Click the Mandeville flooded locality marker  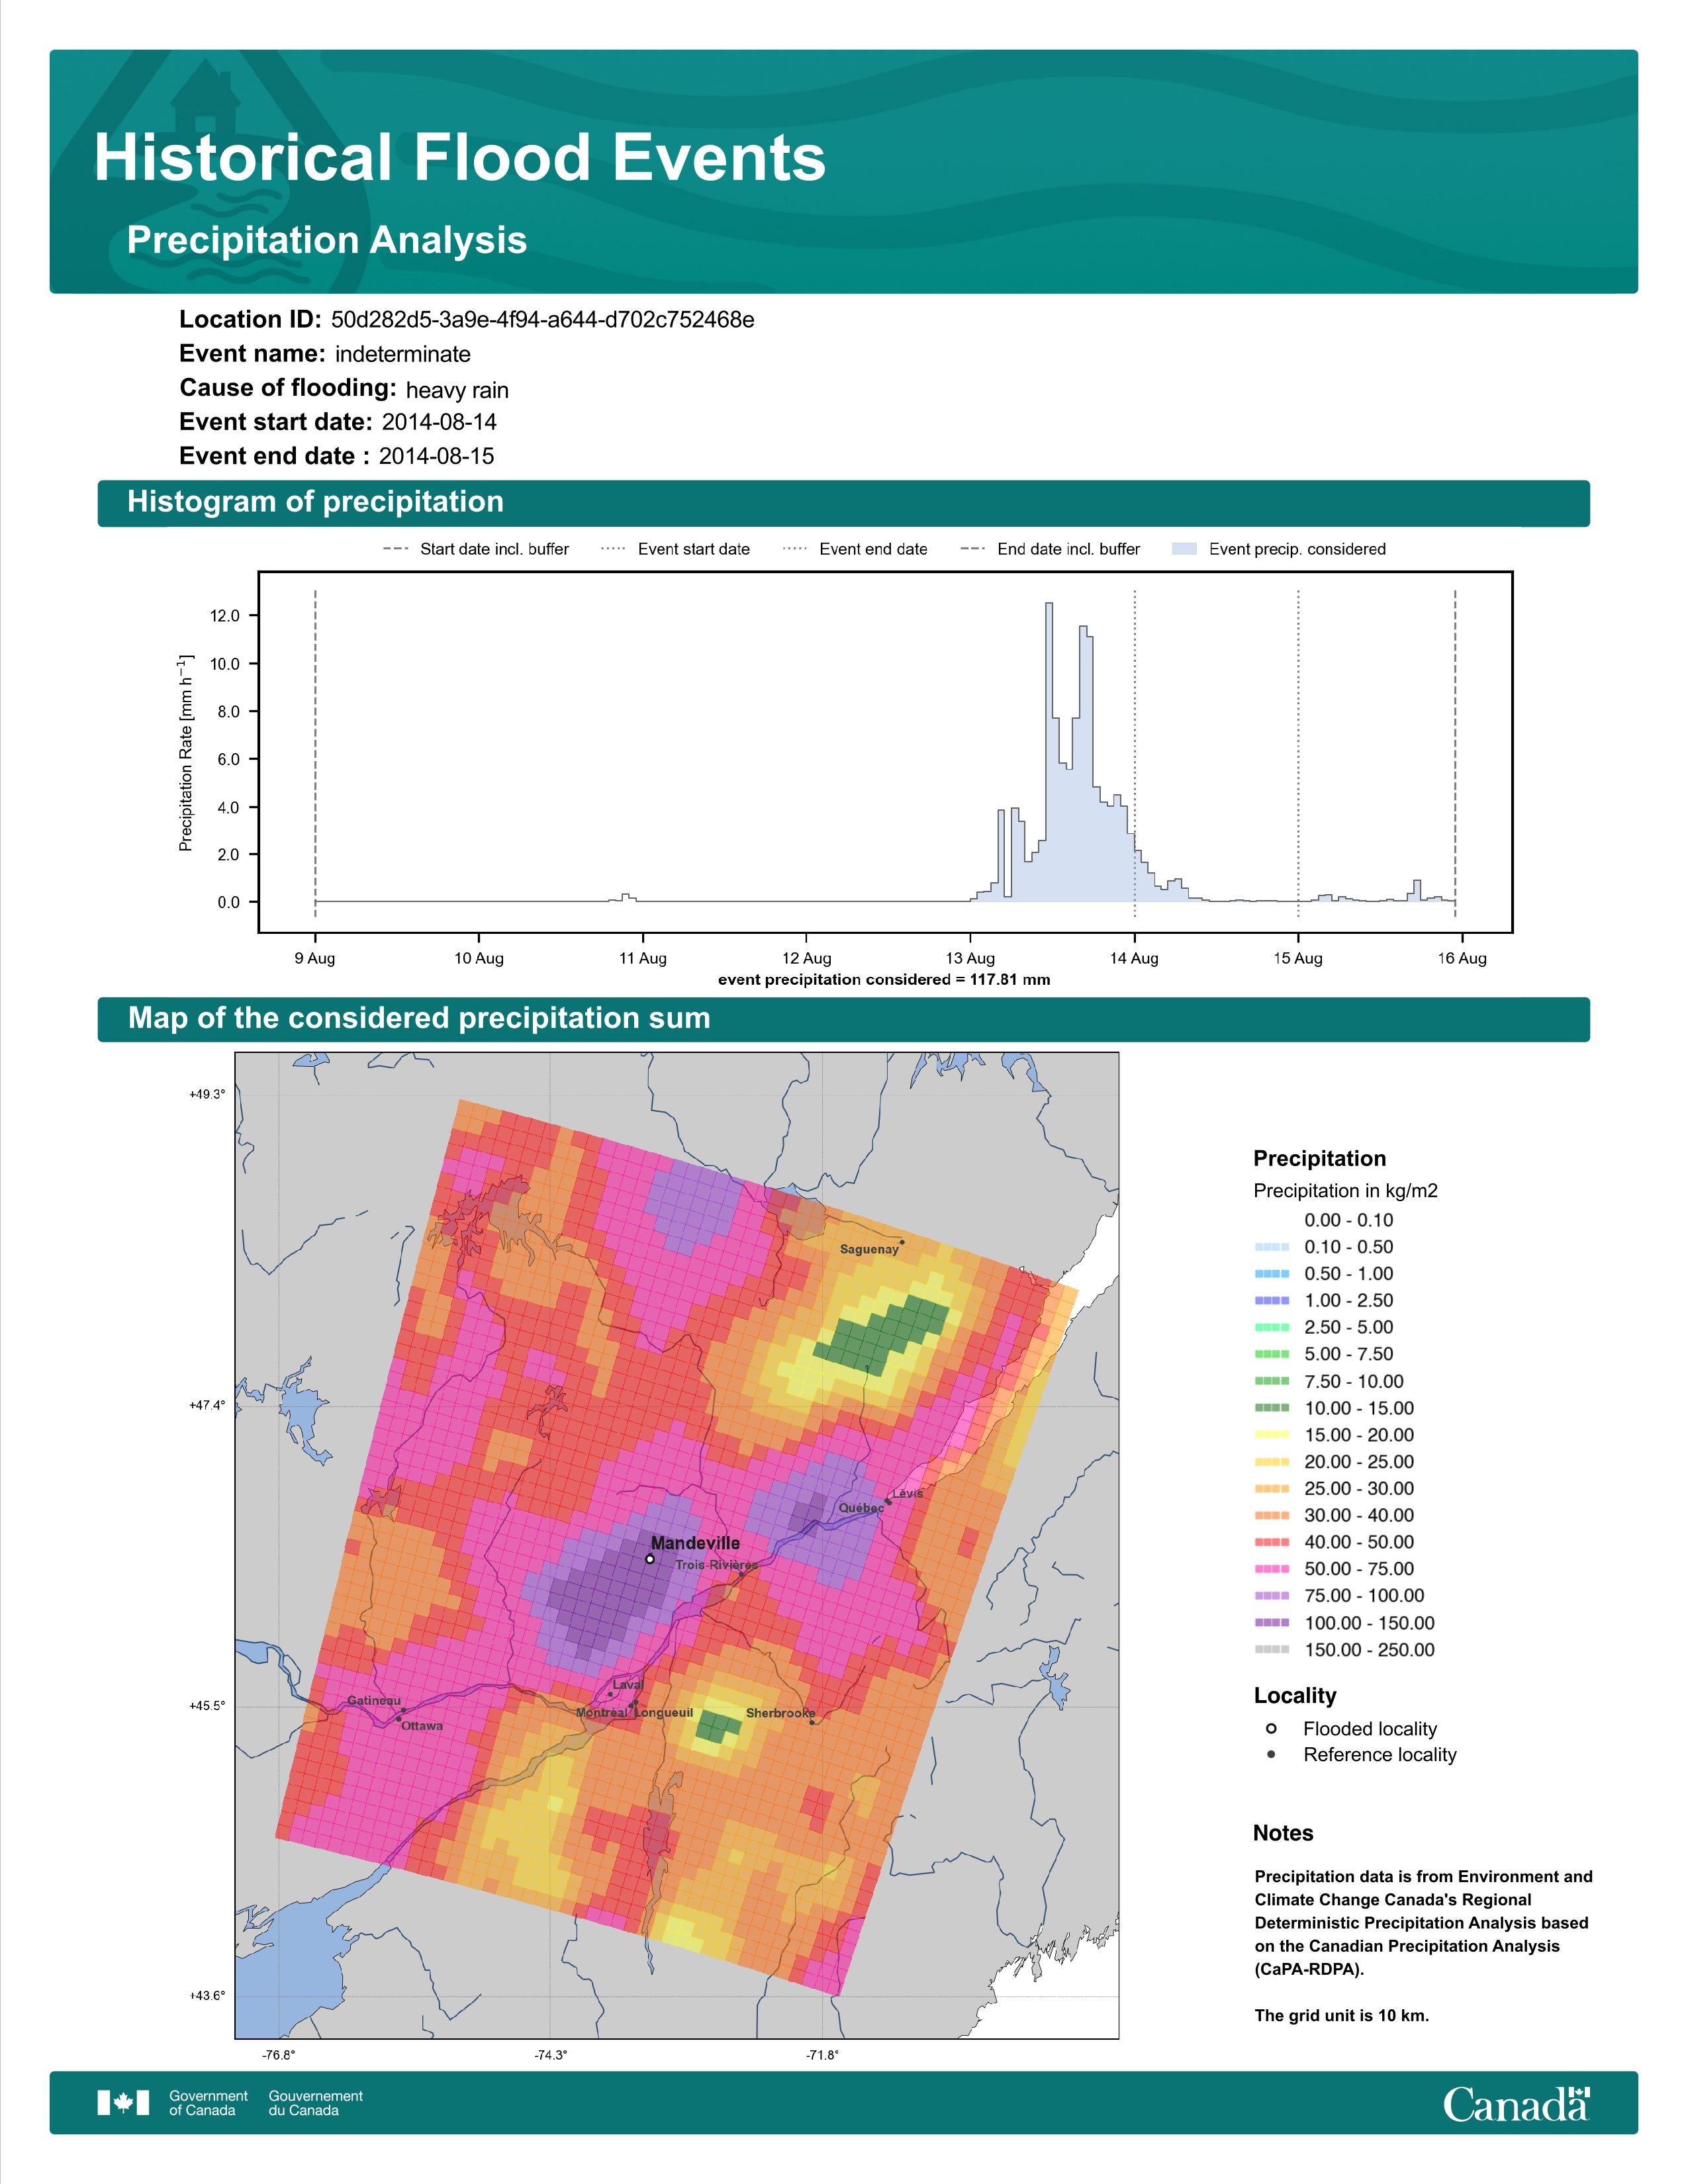coord(650,1559)
